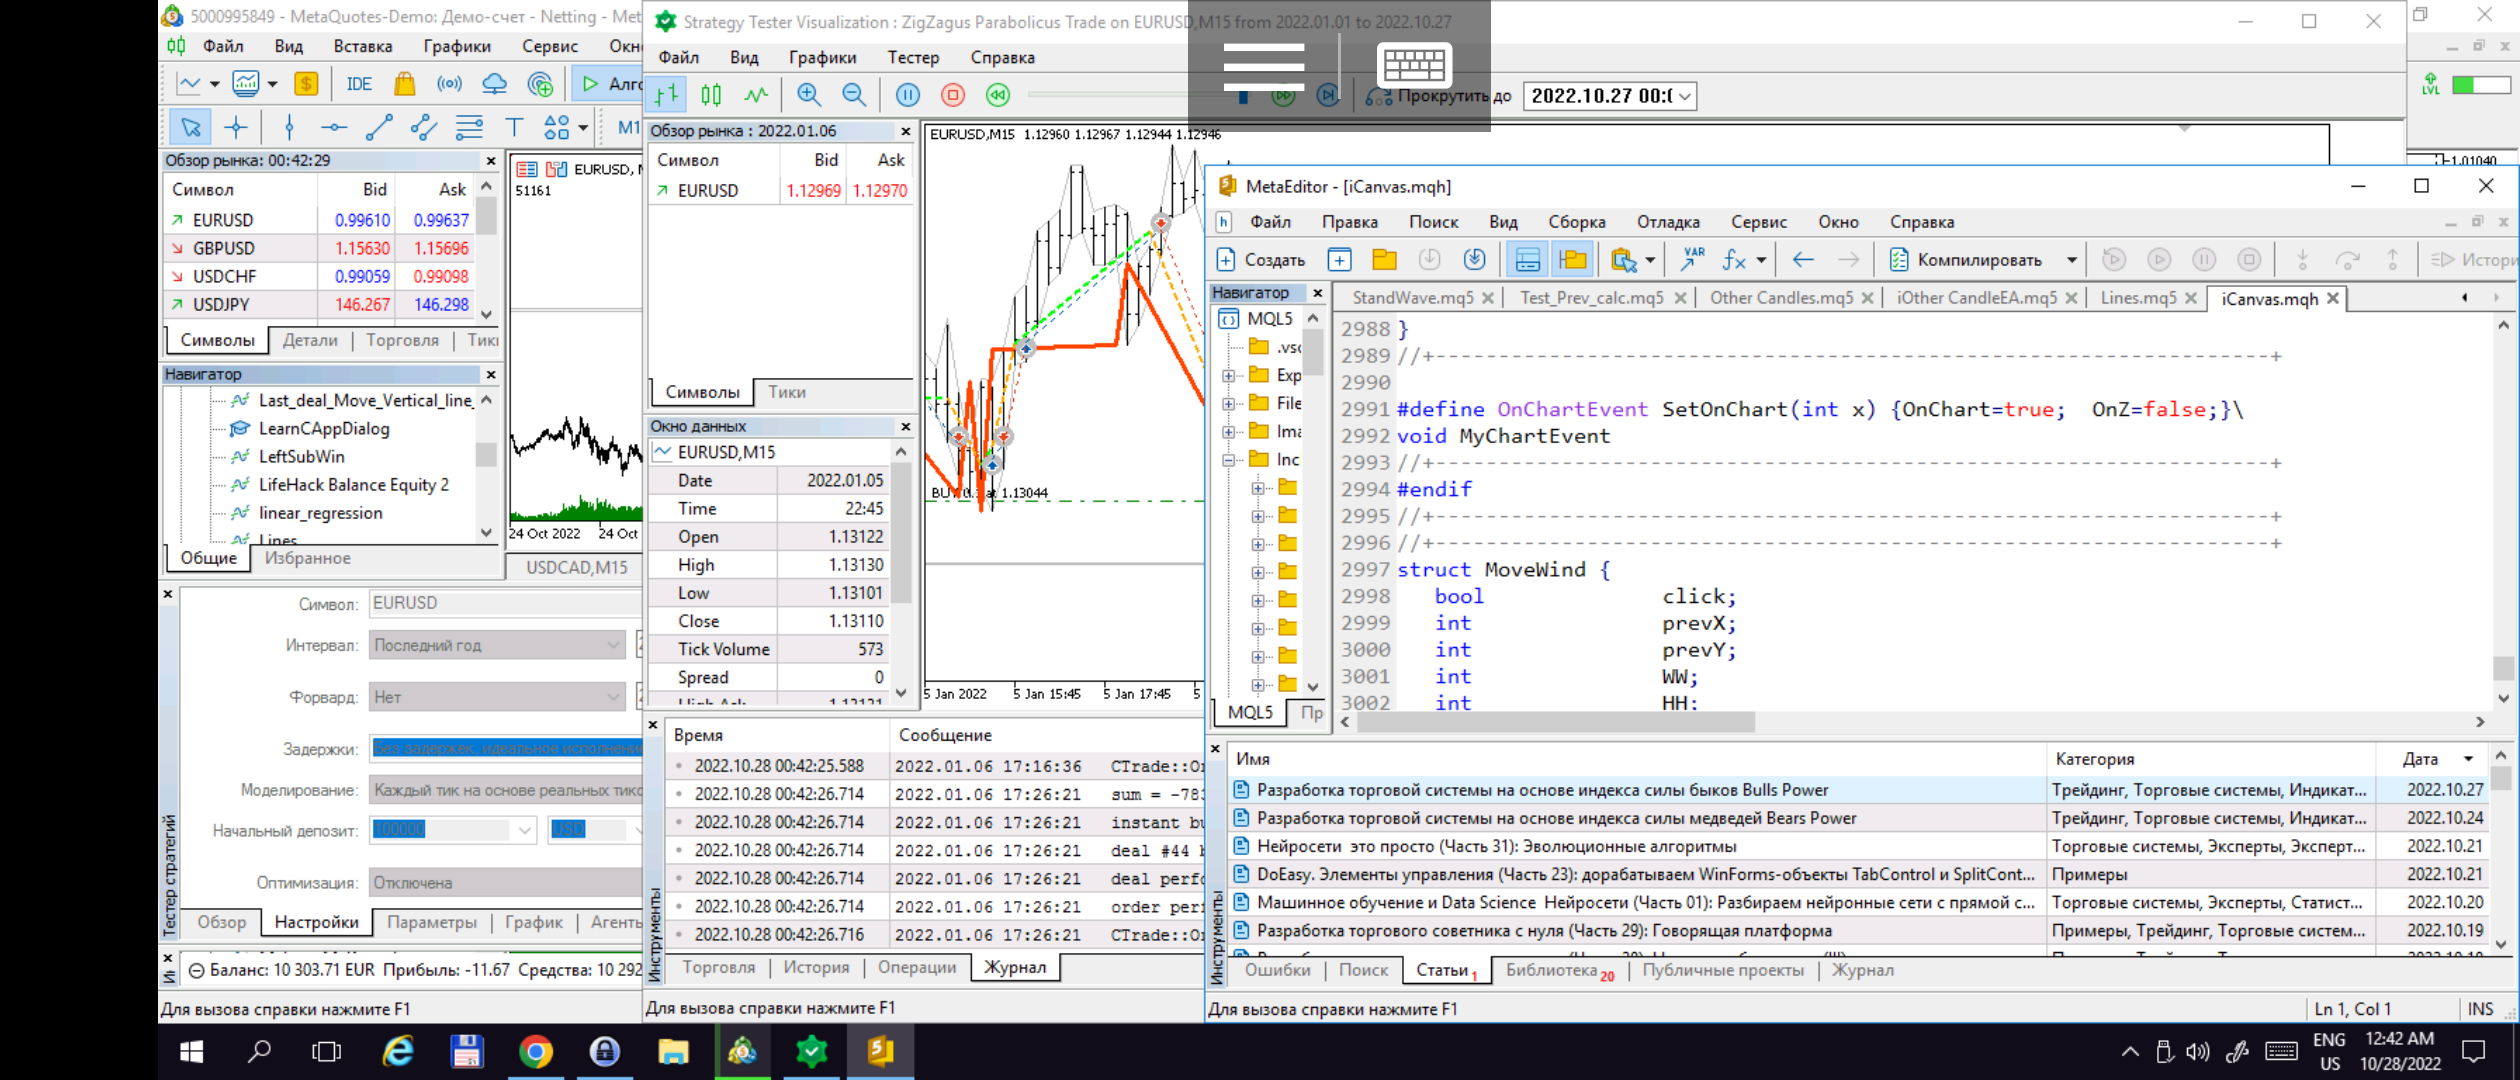This screenshot has width=2520, height=1080.
Task: Switch to the Lines.mq5 editor tab
Action: 2138,298
